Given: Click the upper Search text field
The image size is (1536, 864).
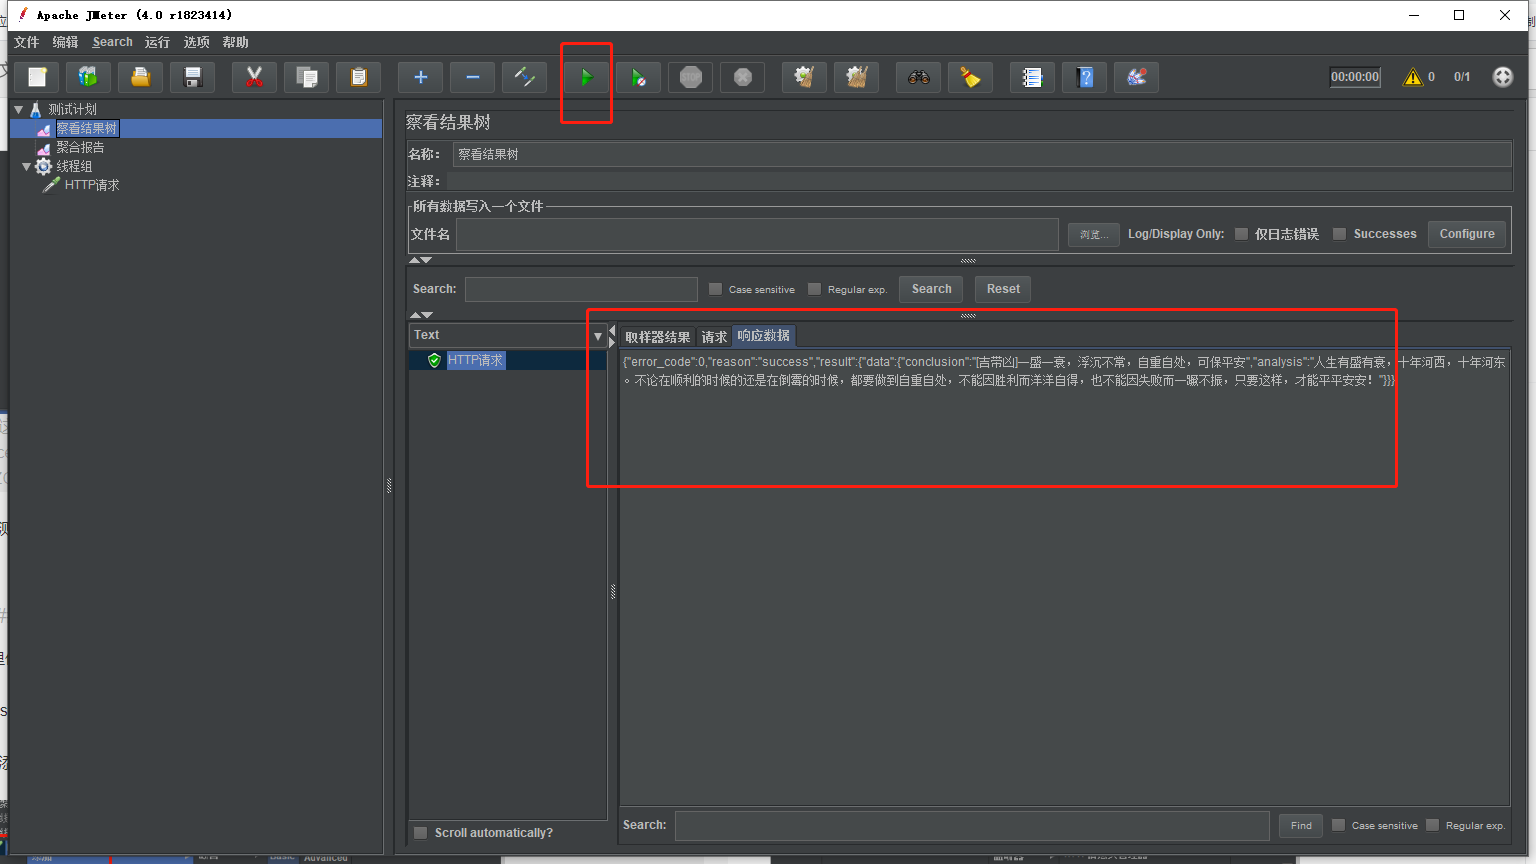Looking at the screenshot, I should [x=581, y=289].
